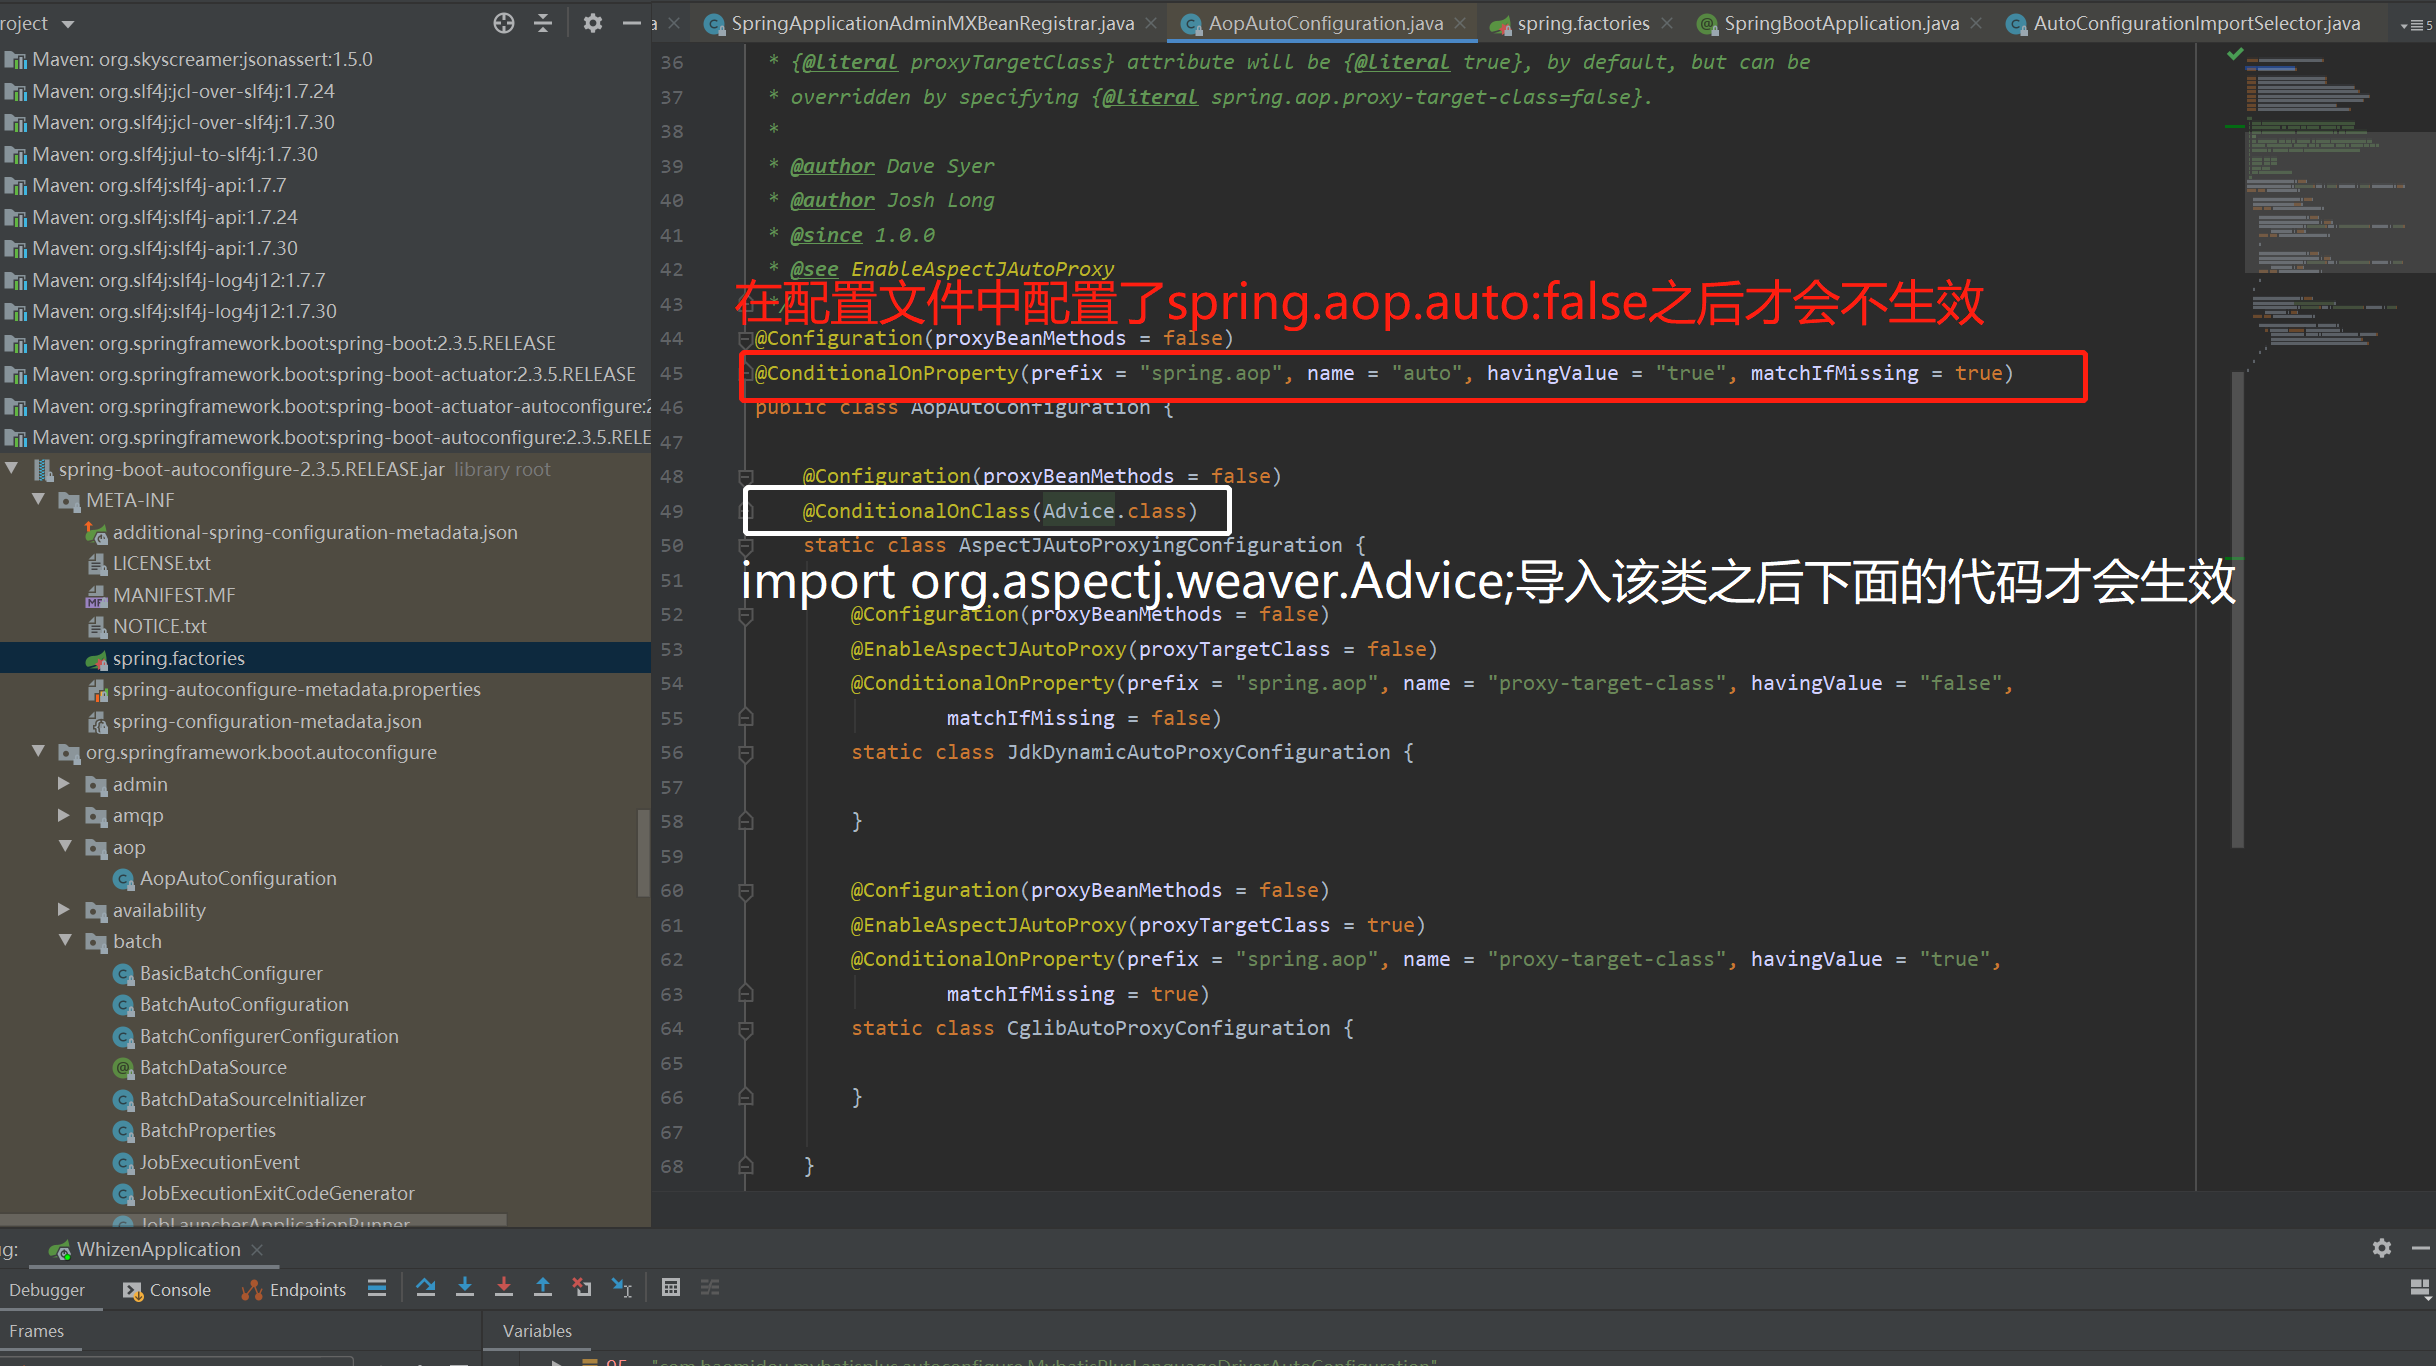Collapse the META-INF folder
2436x1366 pixels.
click(x=39, y=499)
